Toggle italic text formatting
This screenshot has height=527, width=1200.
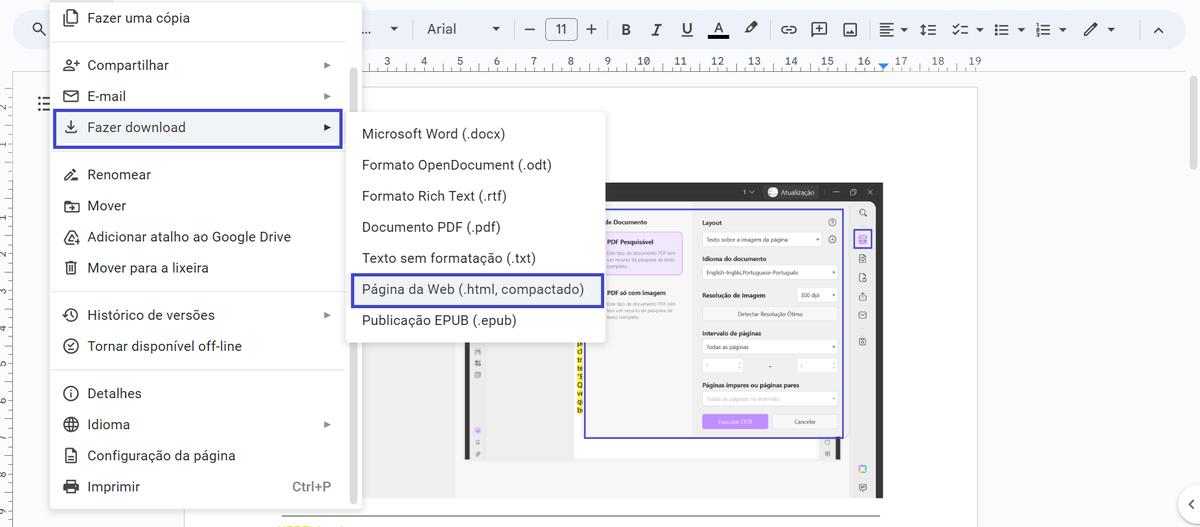(x=656, y=29)
